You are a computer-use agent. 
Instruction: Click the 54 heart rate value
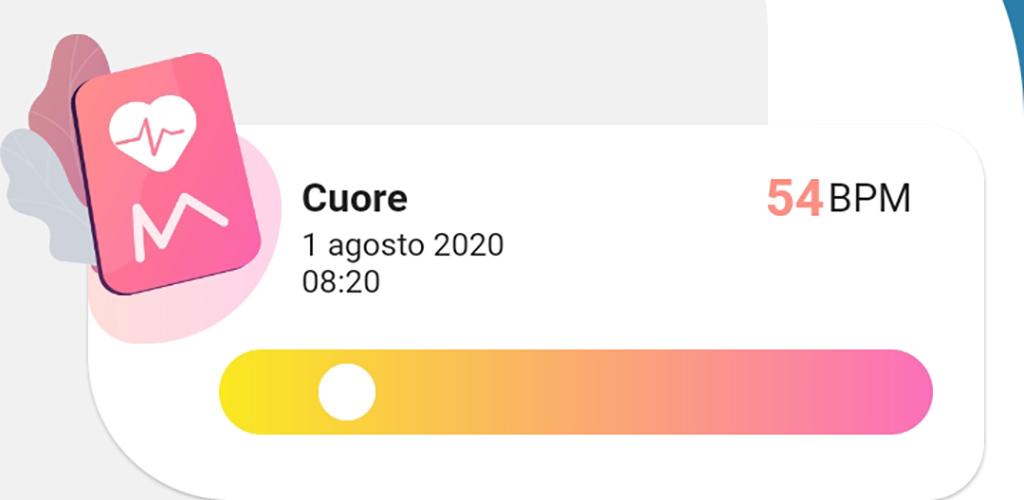[x=794, y=198]
